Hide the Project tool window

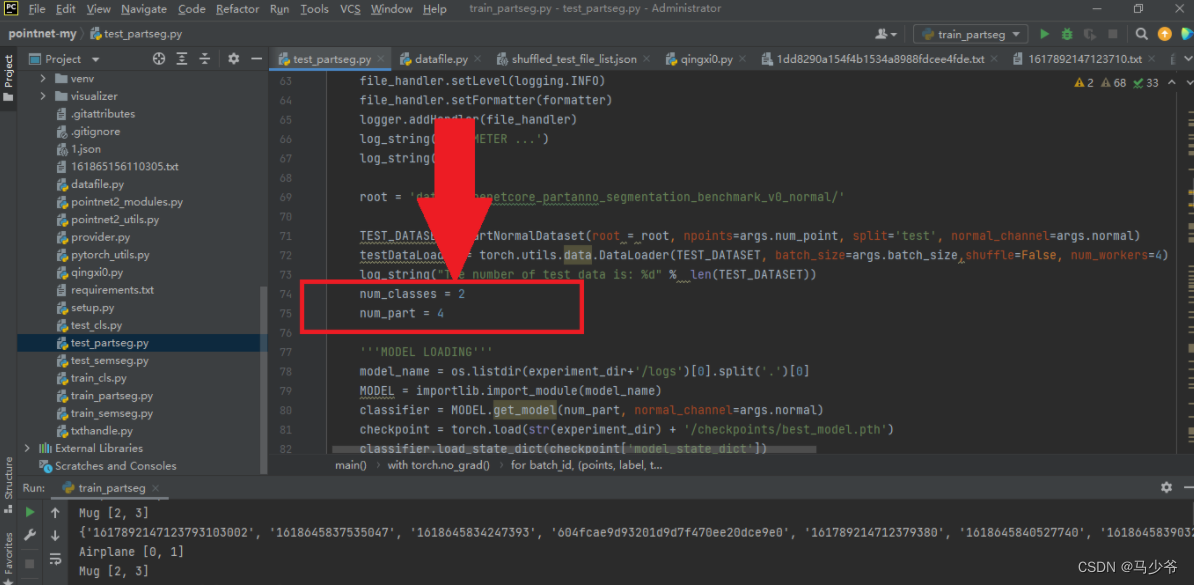point(256,59)
